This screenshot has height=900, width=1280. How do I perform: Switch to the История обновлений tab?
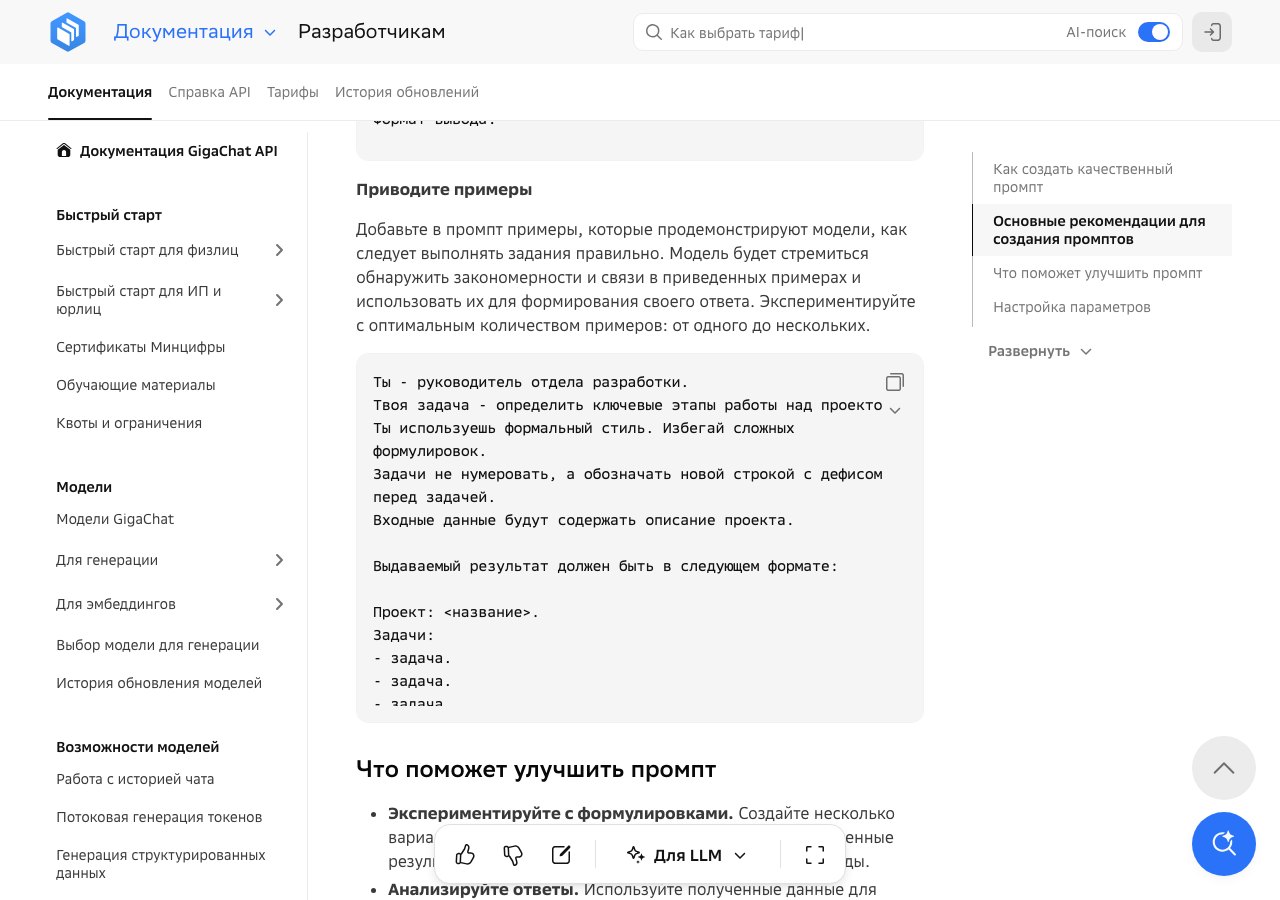click(407, 92)
